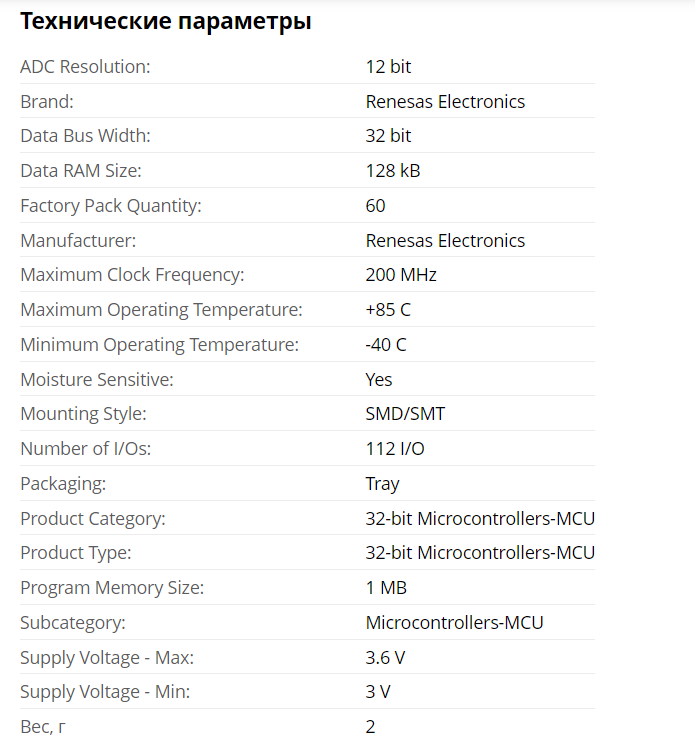
Task: Click the Maximum Operating Temperature label
Action: [161, 310]
